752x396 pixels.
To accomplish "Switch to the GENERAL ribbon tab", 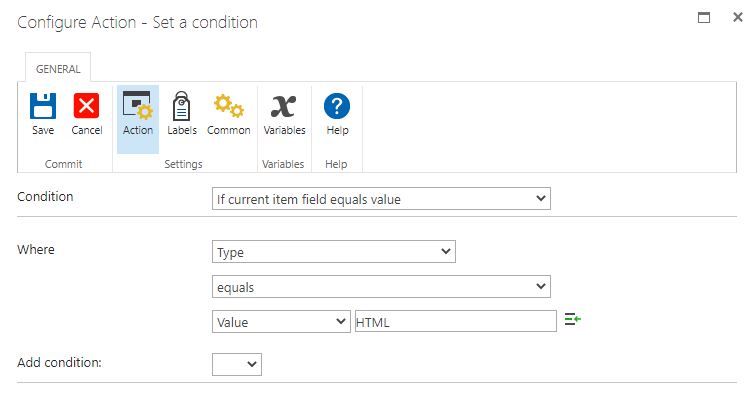I will pos(58,69).
